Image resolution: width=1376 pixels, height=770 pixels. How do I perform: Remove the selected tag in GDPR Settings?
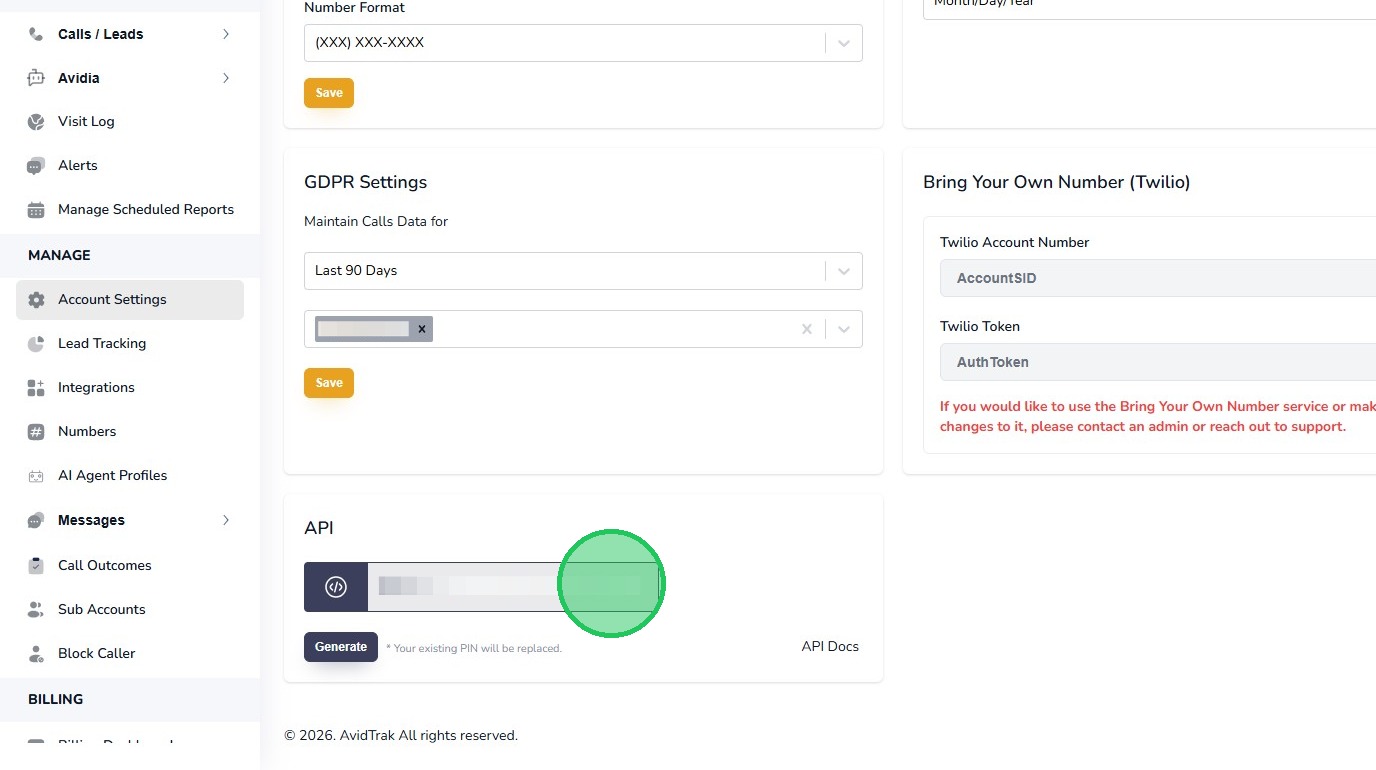coord(422,329)
